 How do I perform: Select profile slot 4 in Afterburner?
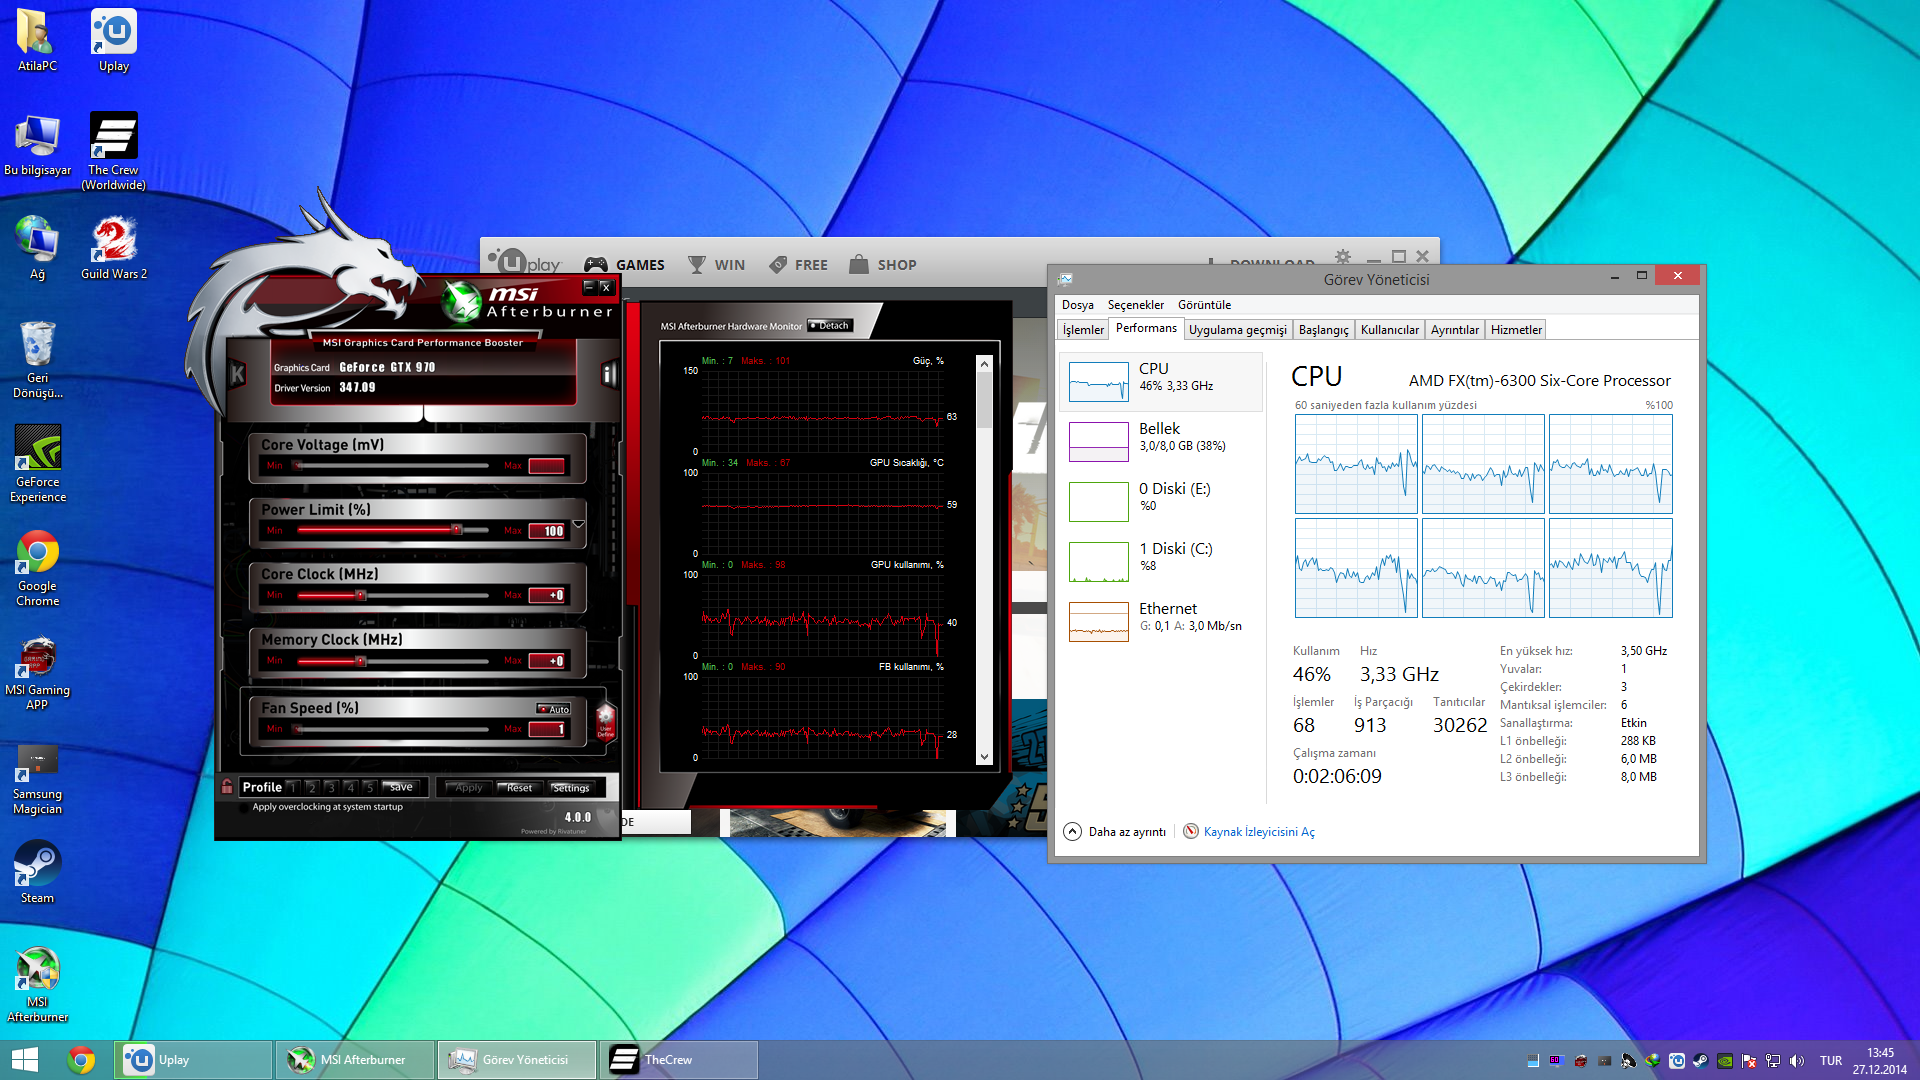pyautogui.click(x=350, y=788)
